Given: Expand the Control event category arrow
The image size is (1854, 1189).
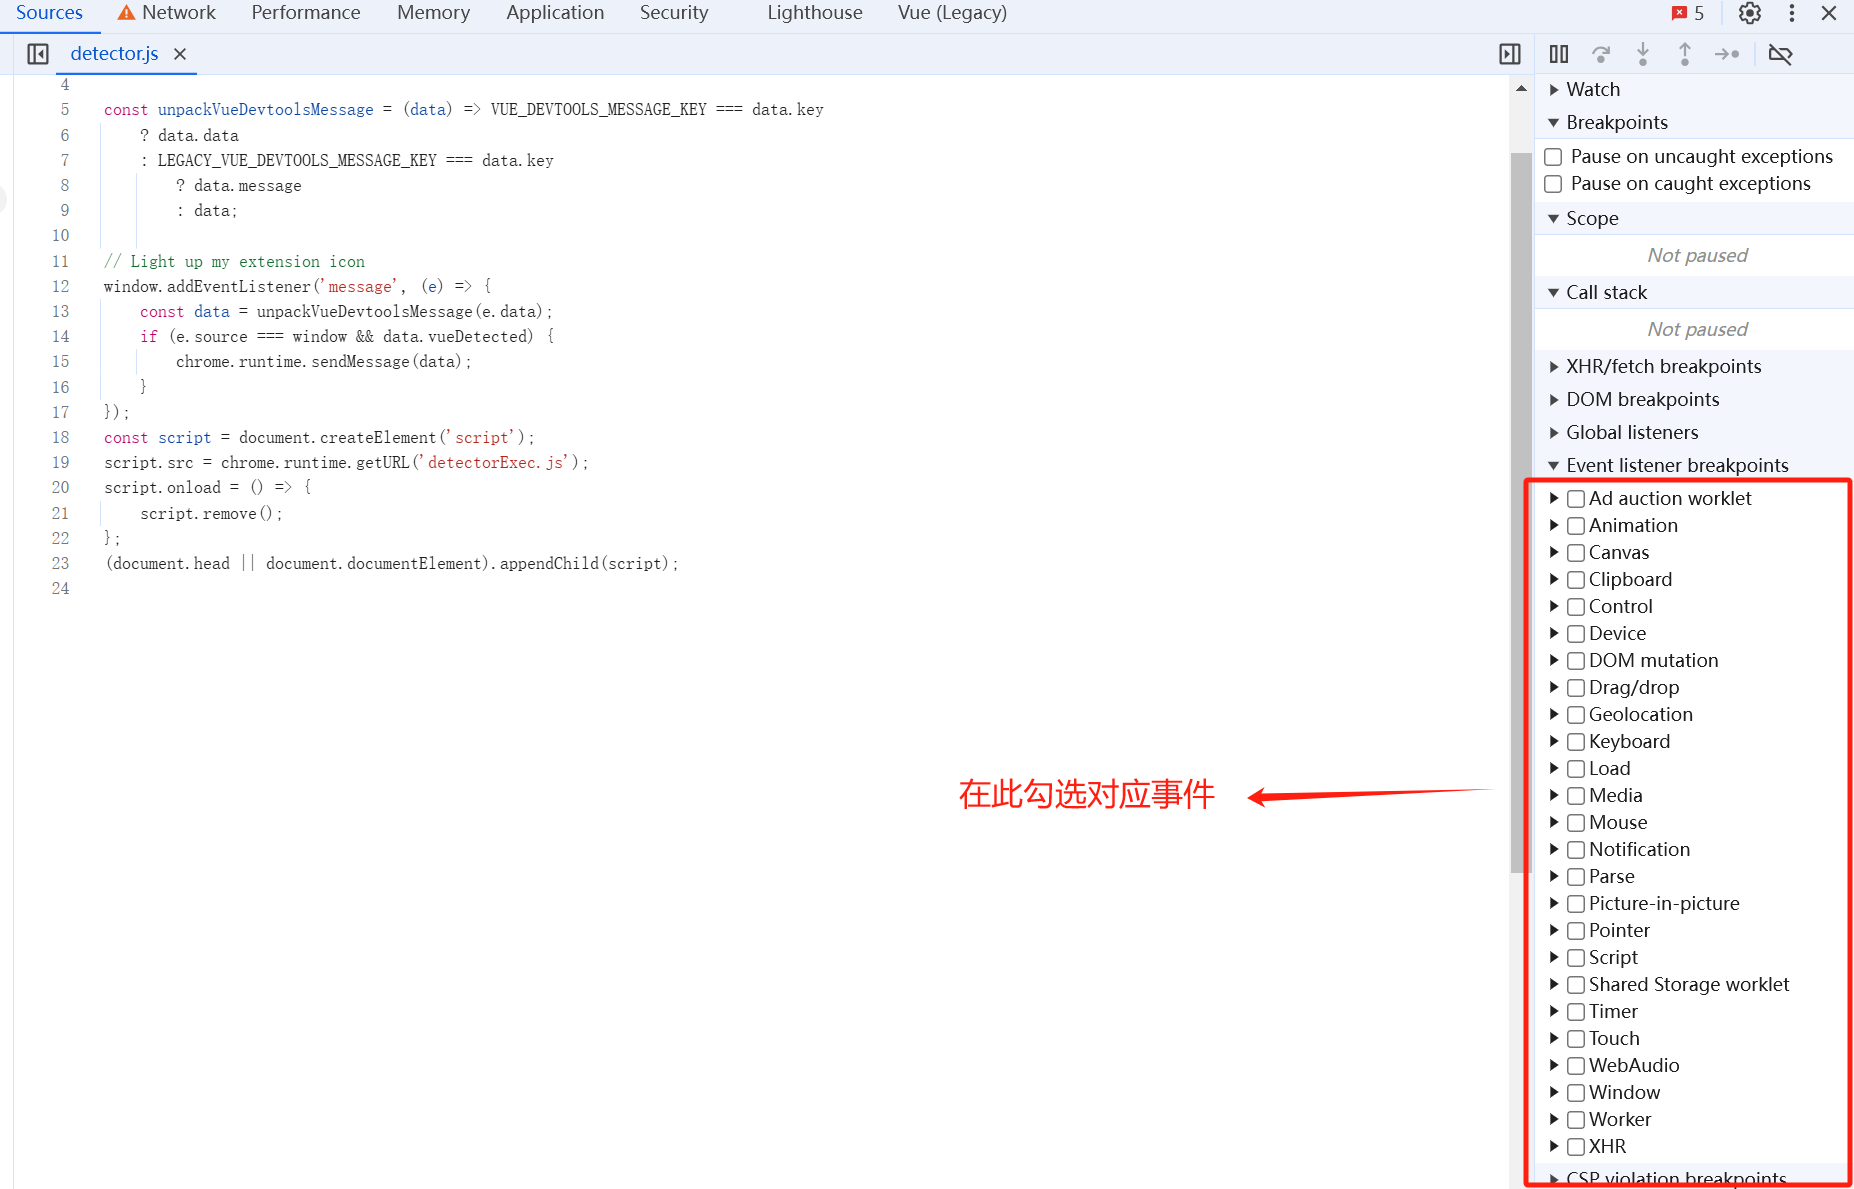Looking at the screenshot, I should [x=1554, y=606].
